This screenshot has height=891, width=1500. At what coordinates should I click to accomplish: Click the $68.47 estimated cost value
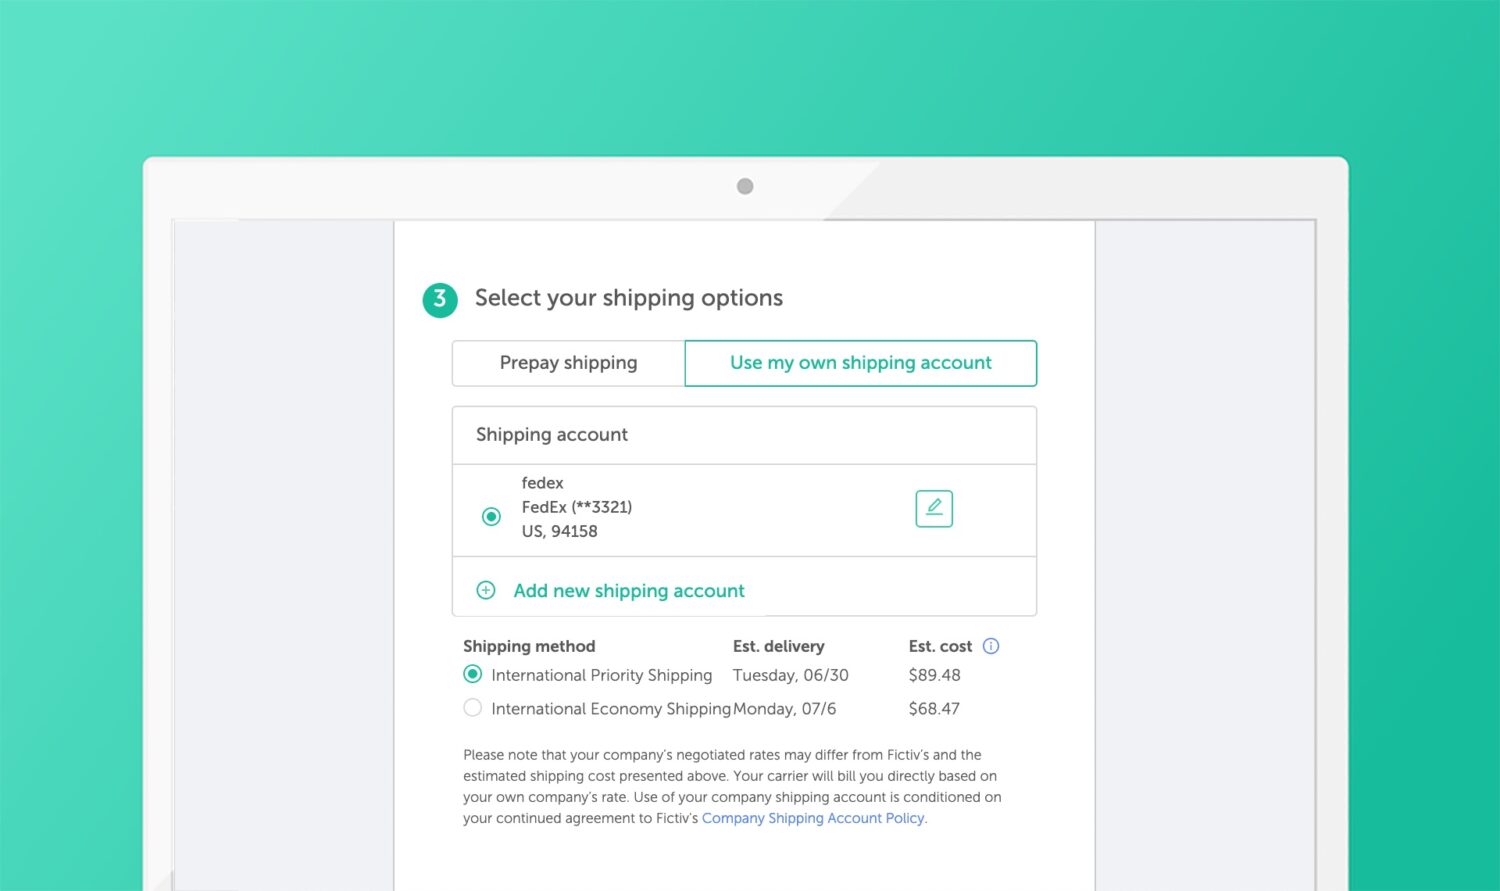[x=934, y=709]
